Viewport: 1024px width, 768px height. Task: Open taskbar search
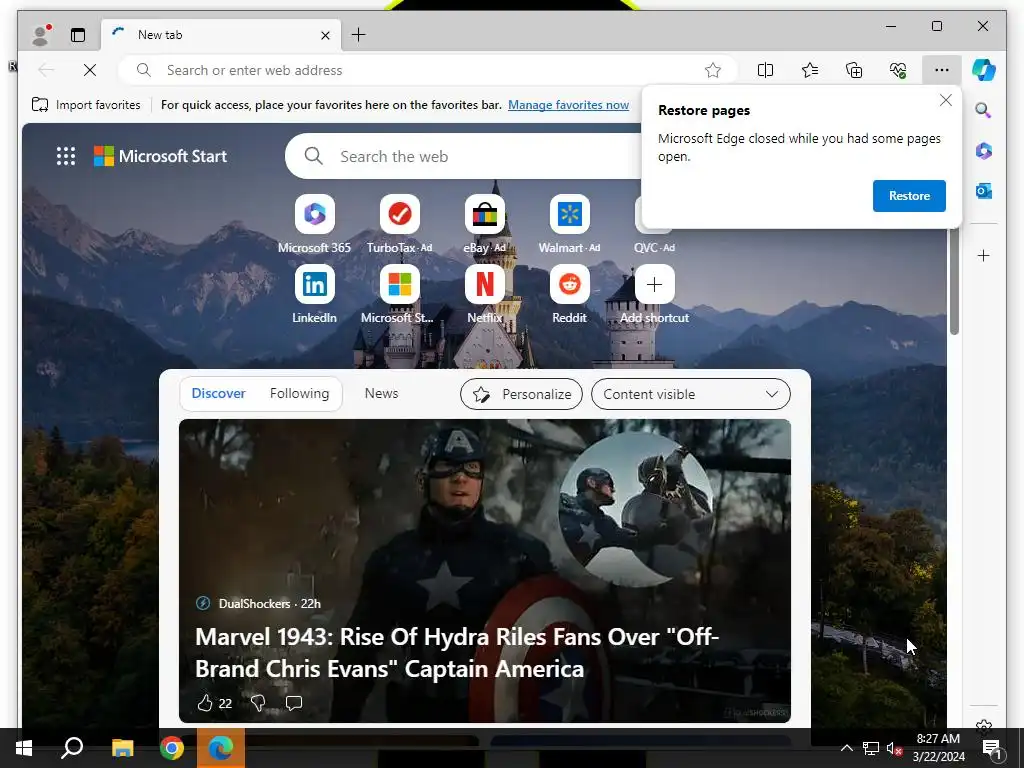(x=72, y=748)
